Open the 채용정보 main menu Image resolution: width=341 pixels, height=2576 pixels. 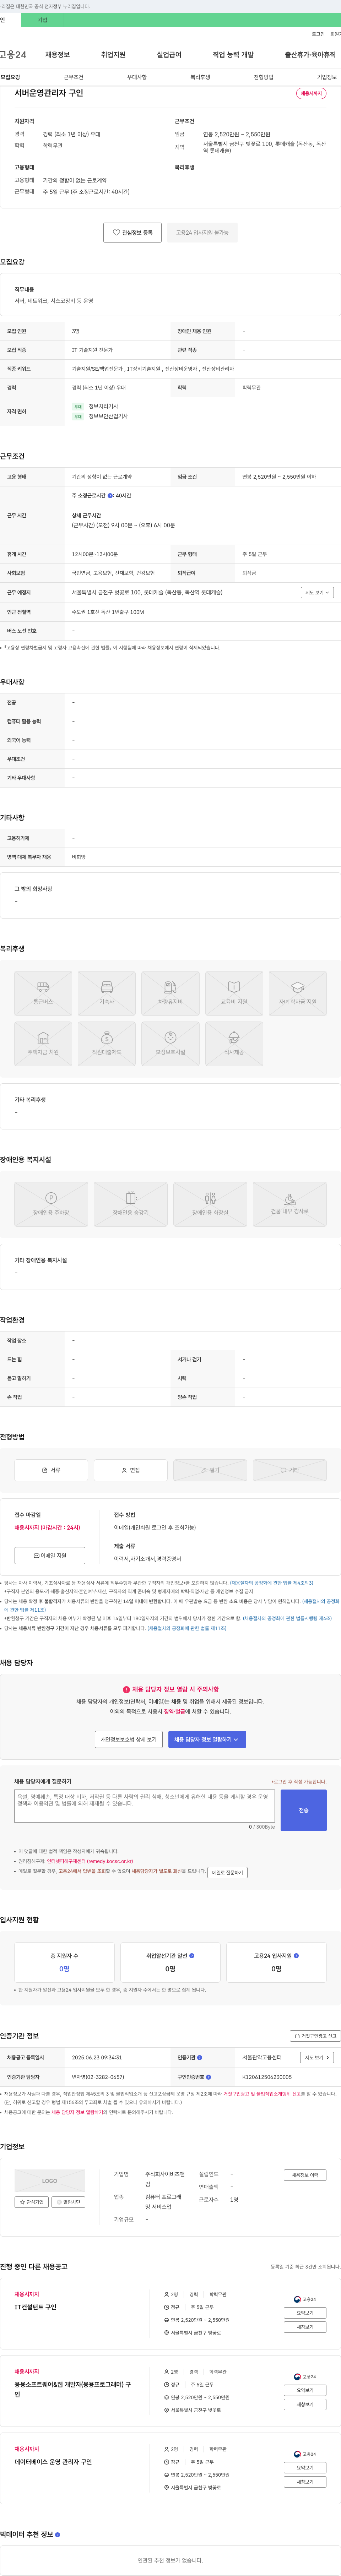(x=57, y=55)
